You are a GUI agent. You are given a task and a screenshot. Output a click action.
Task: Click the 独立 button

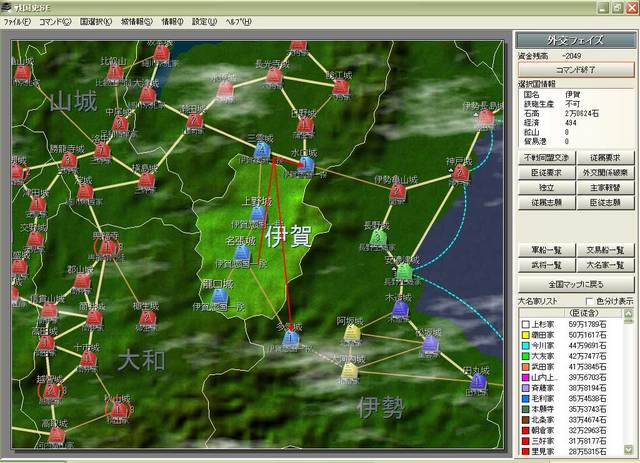pos(547,188)
